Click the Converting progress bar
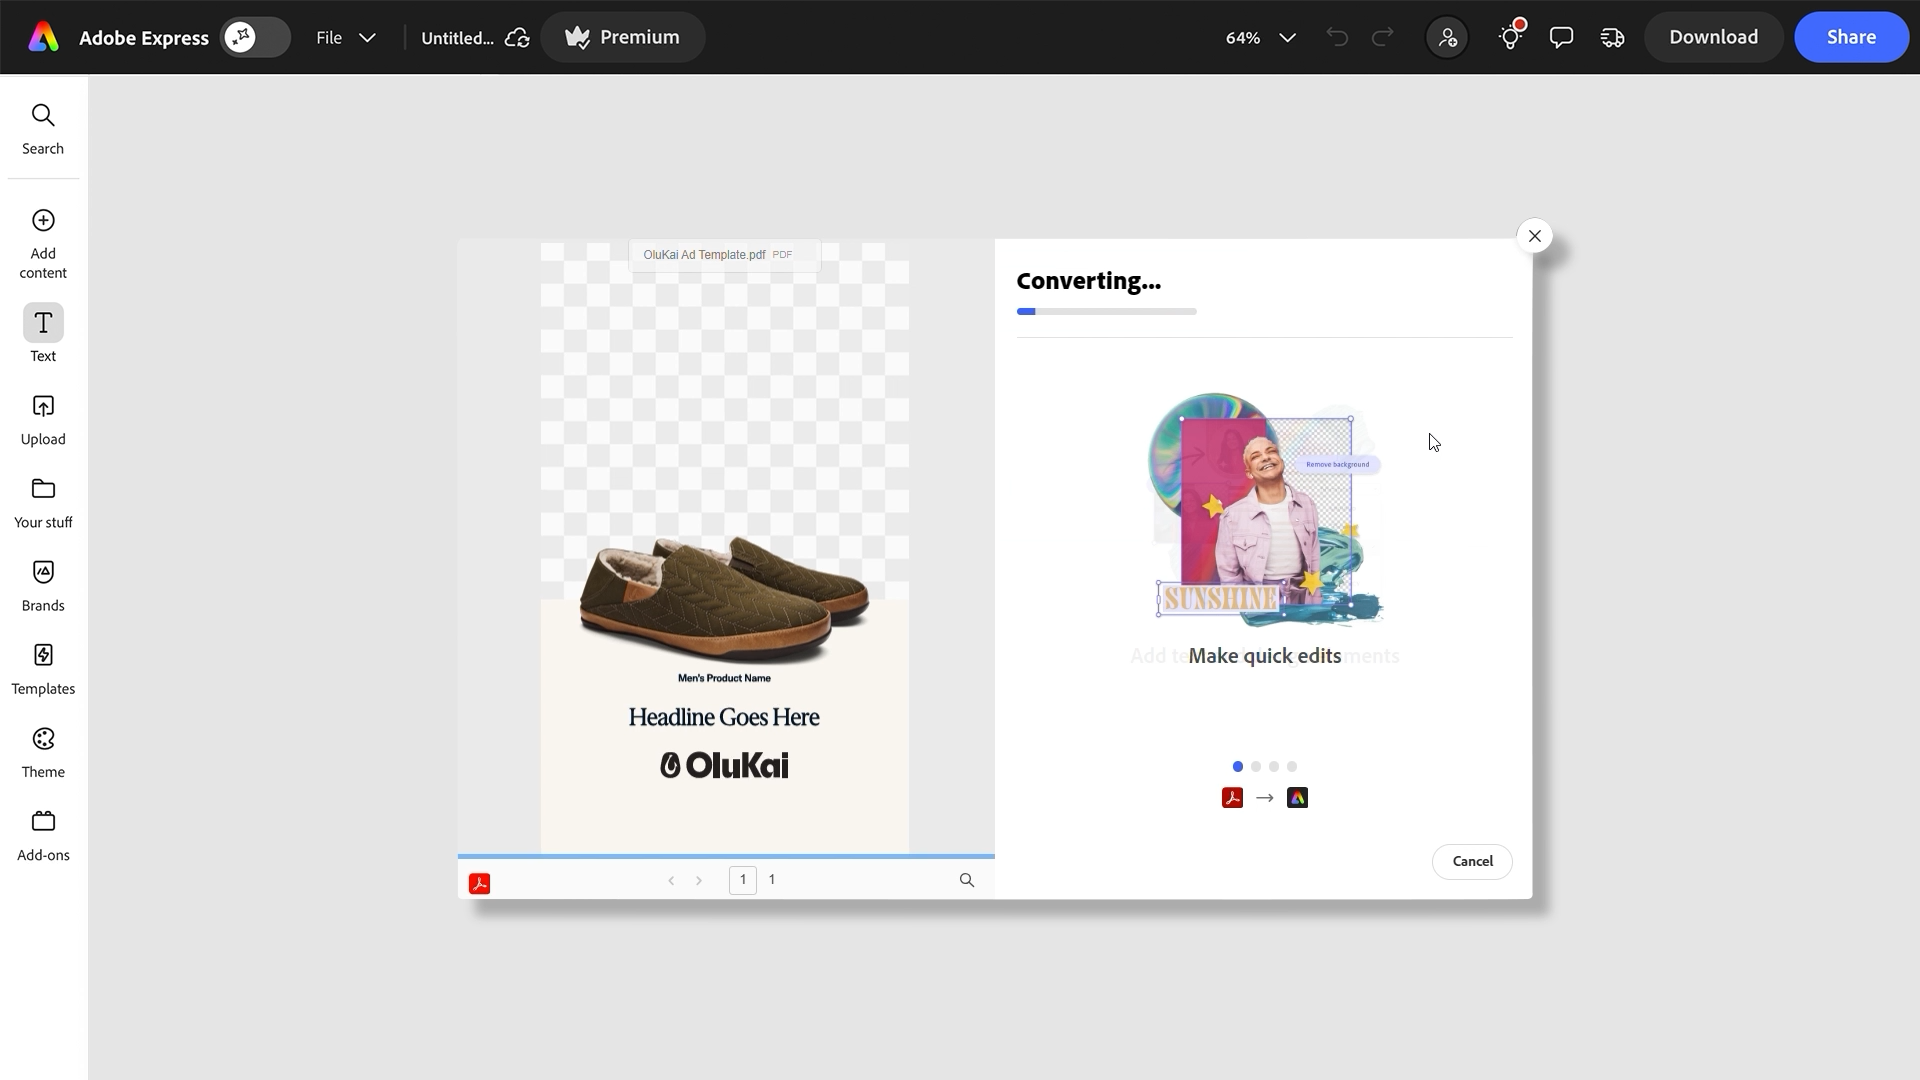The width and height of the screenshot is (1920, 1080). [x=1106, y=311]
